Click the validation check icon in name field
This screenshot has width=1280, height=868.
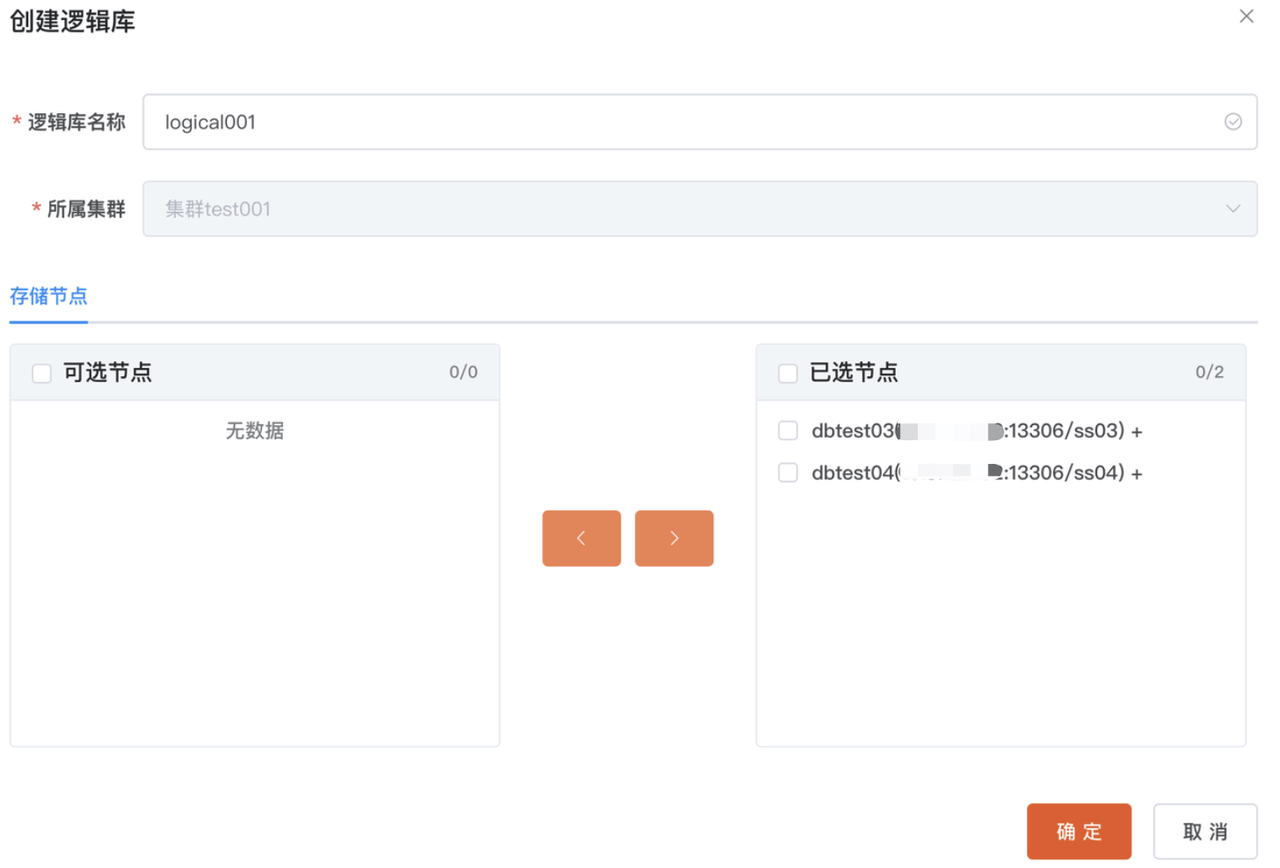click(1233, 122)
